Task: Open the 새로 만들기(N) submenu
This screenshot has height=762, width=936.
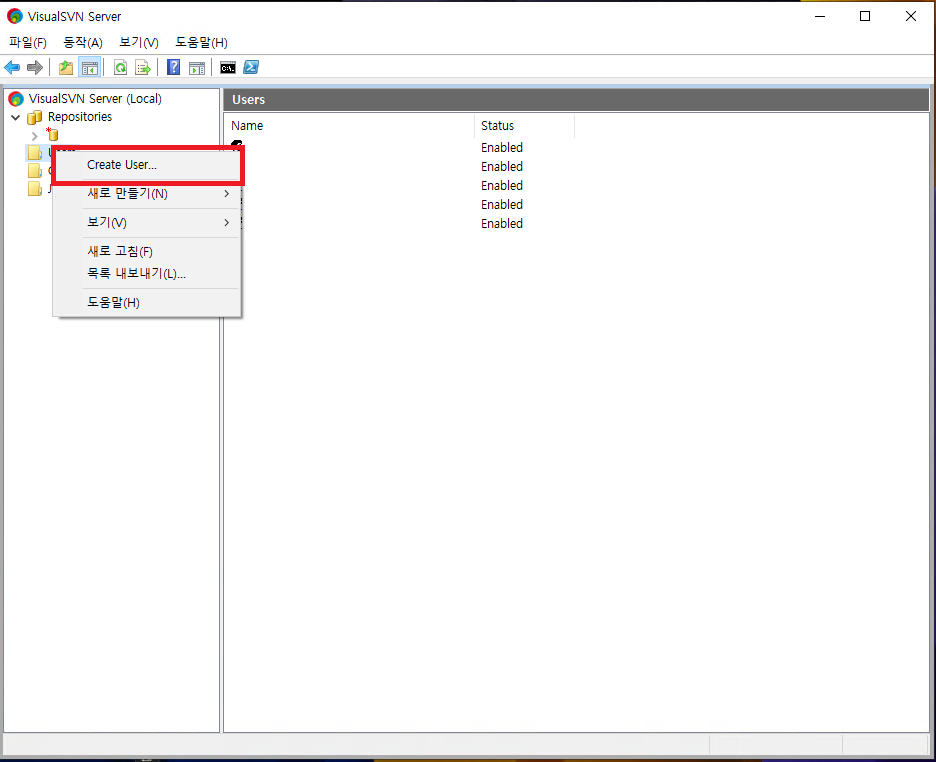Action: pos(147,193)
